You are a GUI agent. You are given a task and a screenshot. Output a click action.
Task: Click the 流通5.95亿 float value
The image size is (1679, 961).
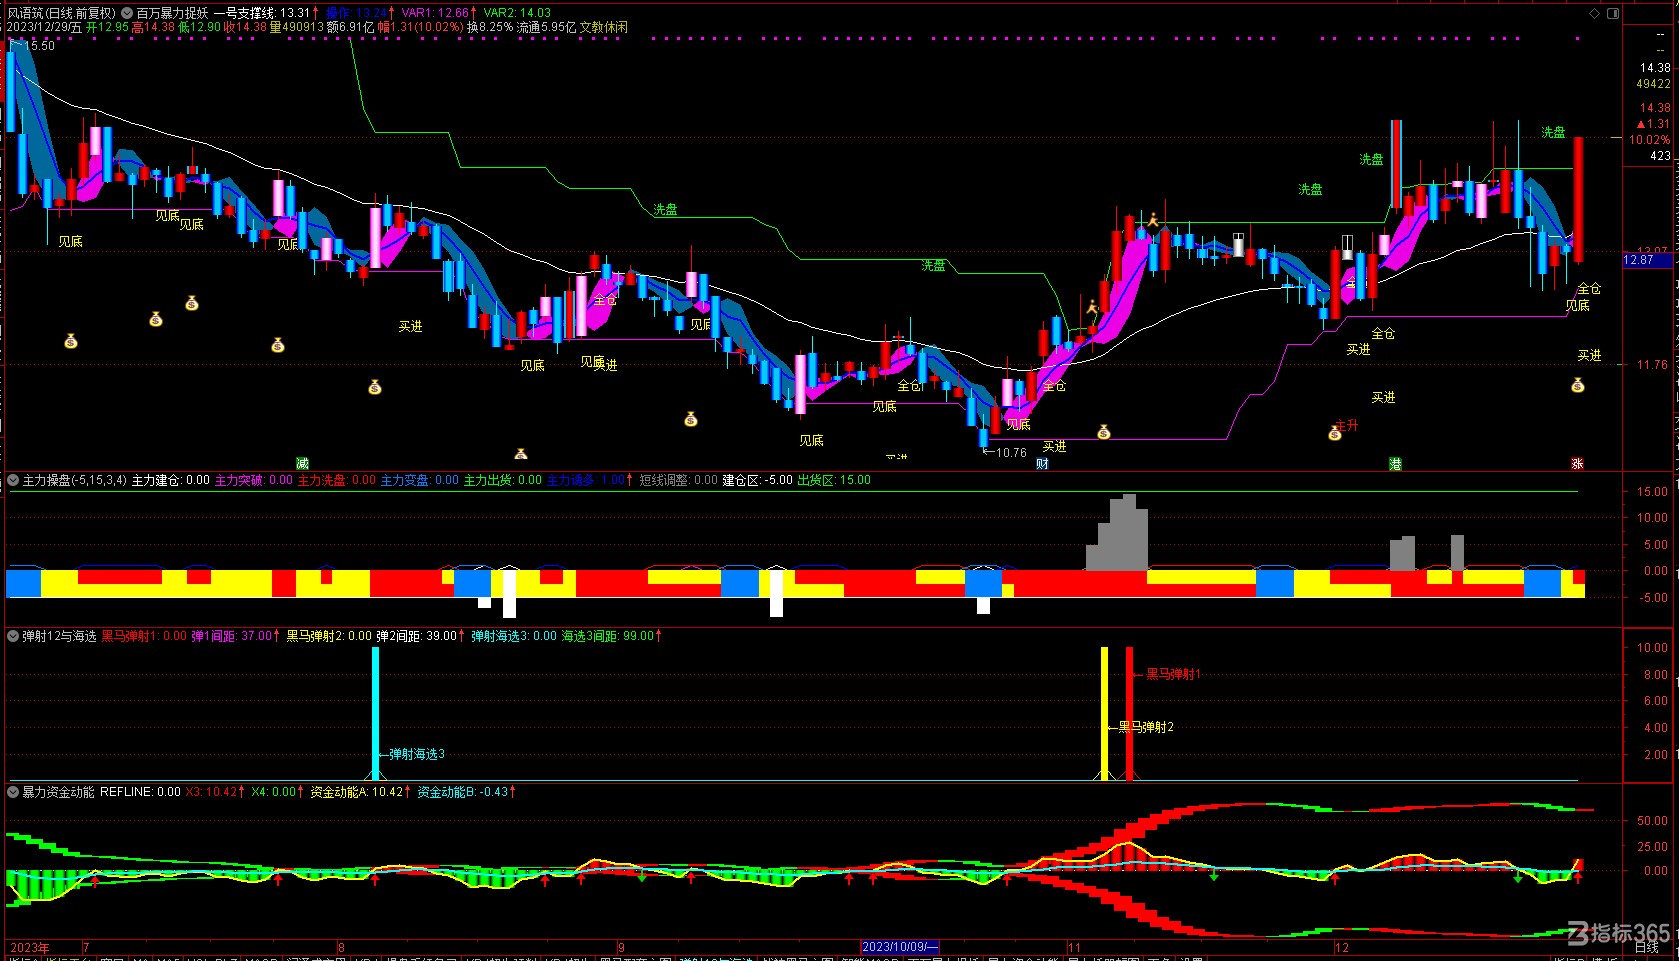pyautogui.click(x=546, y=27)
